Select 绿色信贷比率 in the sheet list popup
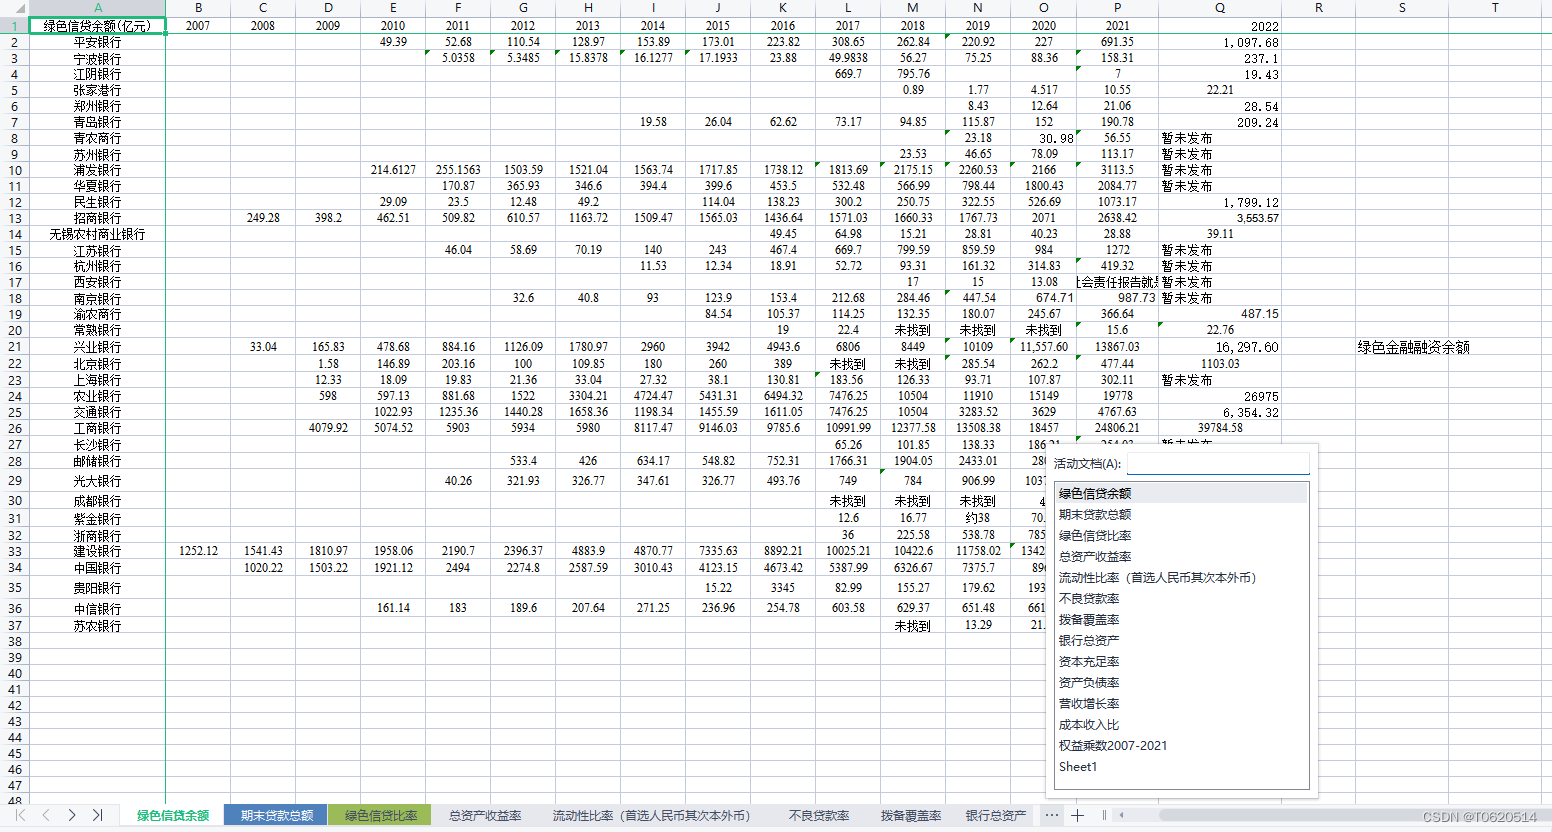The height and width of the screenshot is (832, 1552). coord(1181,535)
